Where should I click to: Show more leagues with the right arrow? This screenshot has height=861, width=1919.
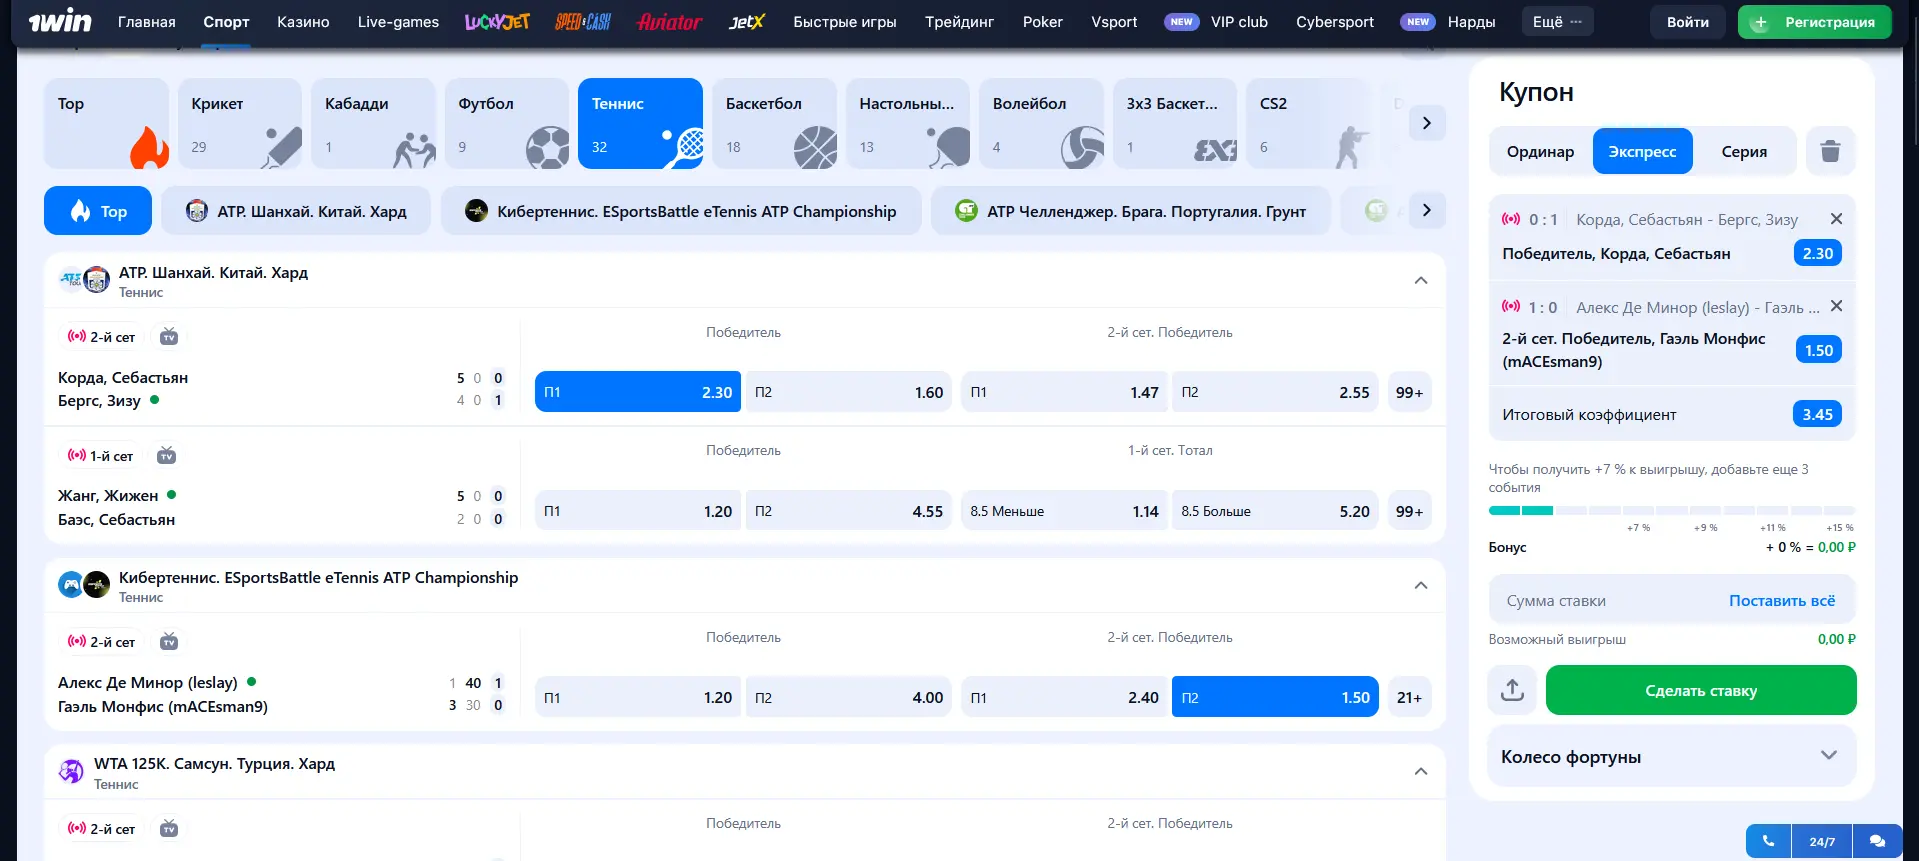(x=1427, y=210)
